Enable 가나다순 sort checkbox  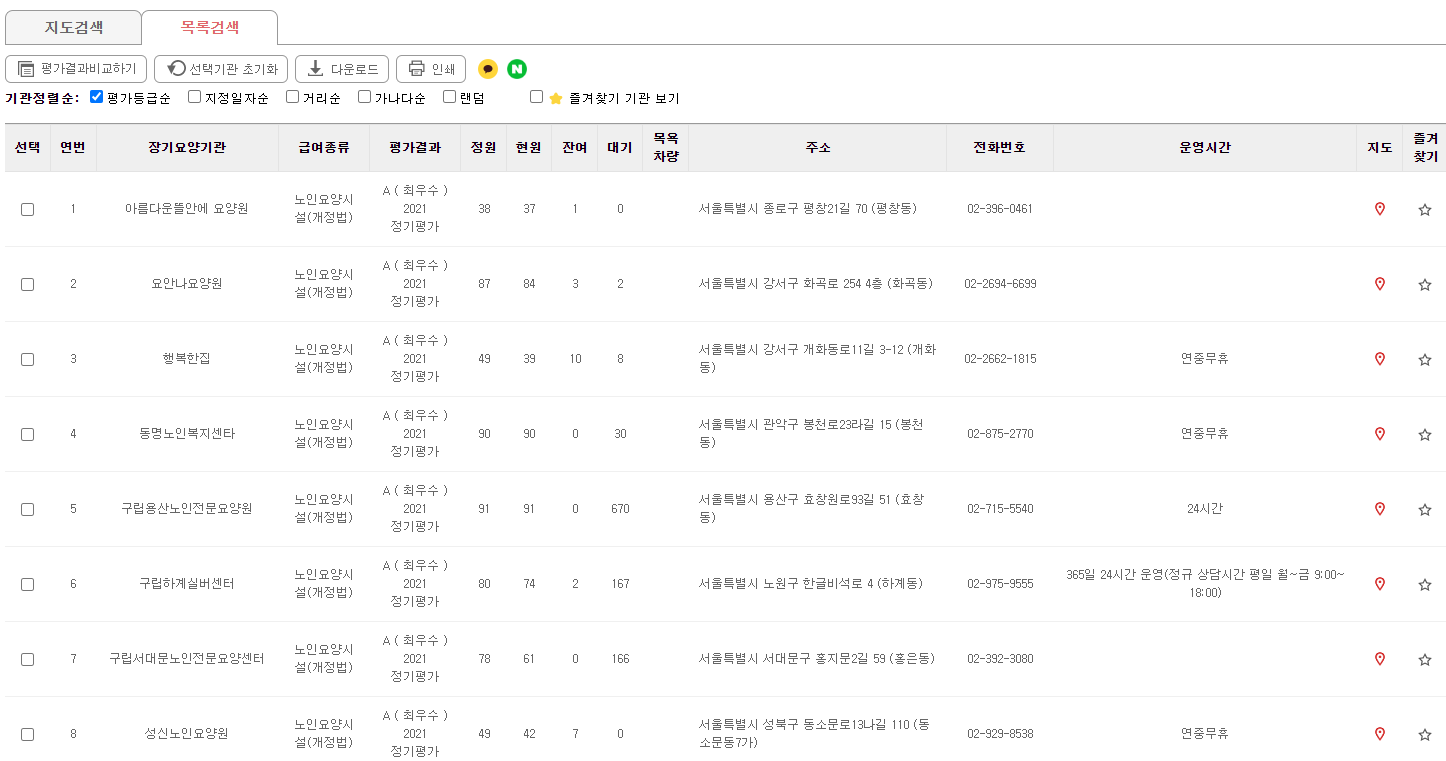(365, 97)
